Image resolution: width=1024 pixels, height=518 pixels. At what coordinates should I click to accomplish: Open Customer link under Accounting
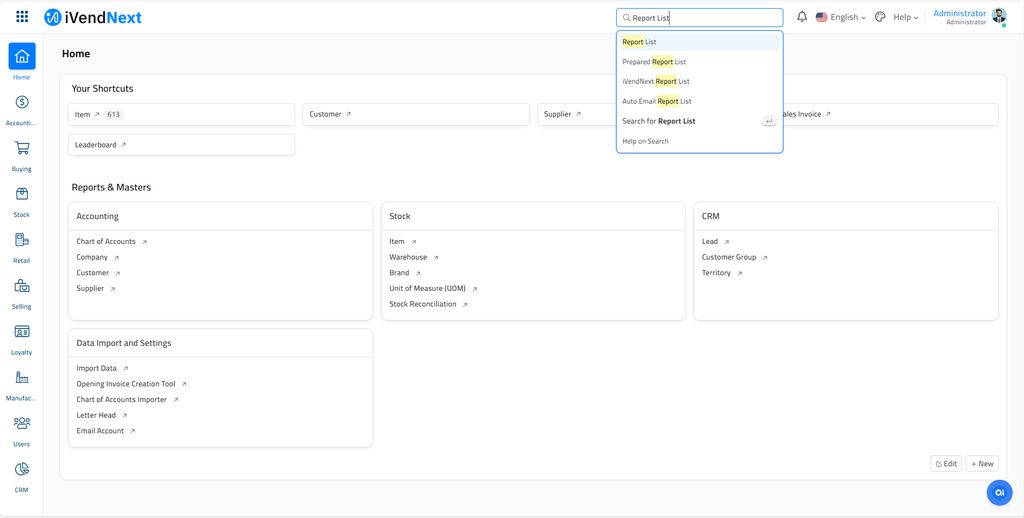click(x=93, y=273)
